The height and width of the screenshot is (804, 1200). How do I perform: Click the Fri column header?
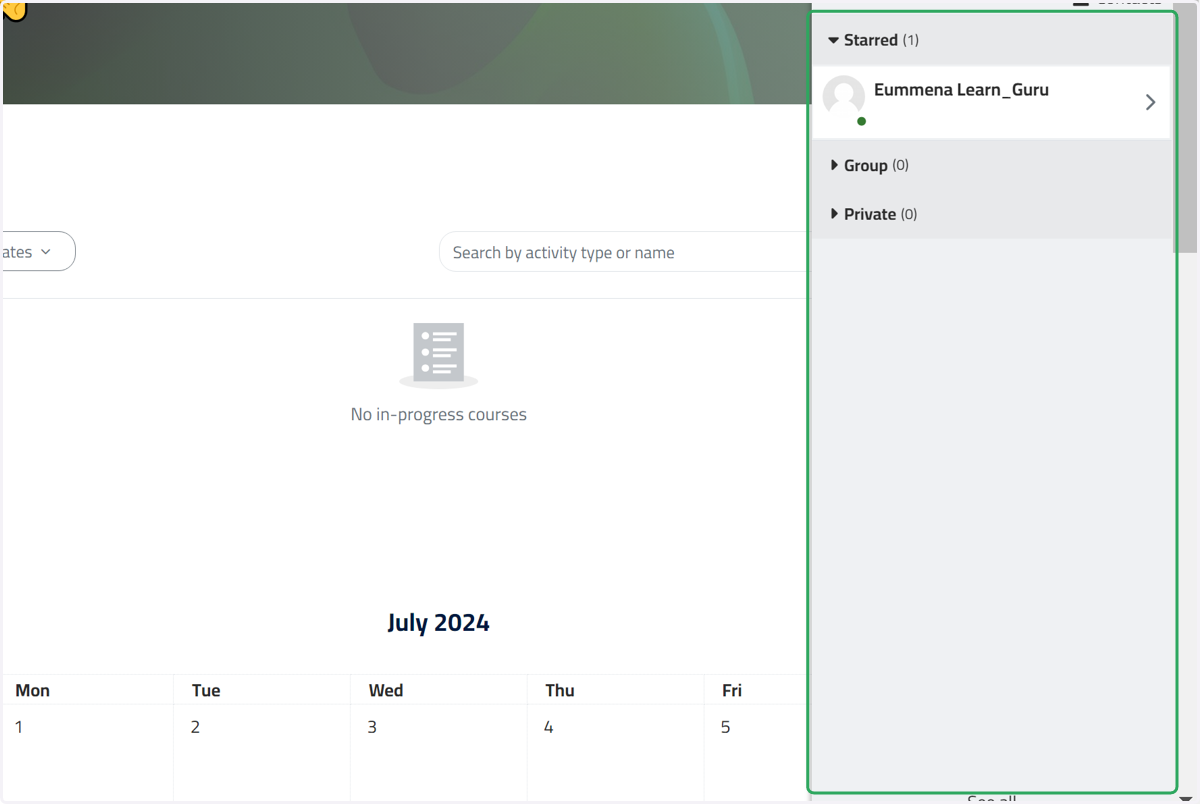[732, 690]
